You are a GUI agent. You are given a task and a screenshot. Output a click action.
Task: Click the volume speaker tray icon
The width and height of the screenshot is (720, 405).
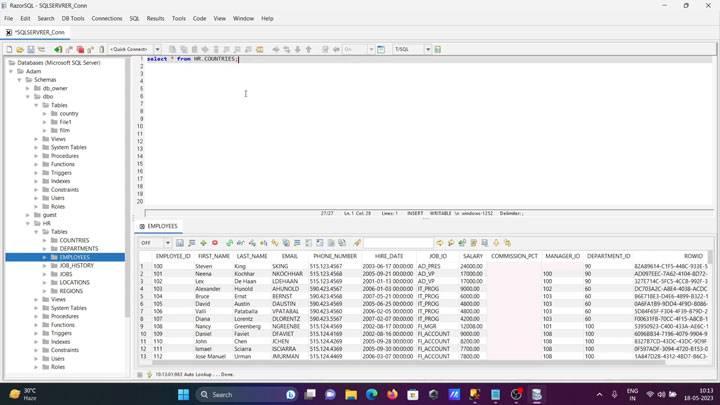pyautogui.click(x=661, y=394)
